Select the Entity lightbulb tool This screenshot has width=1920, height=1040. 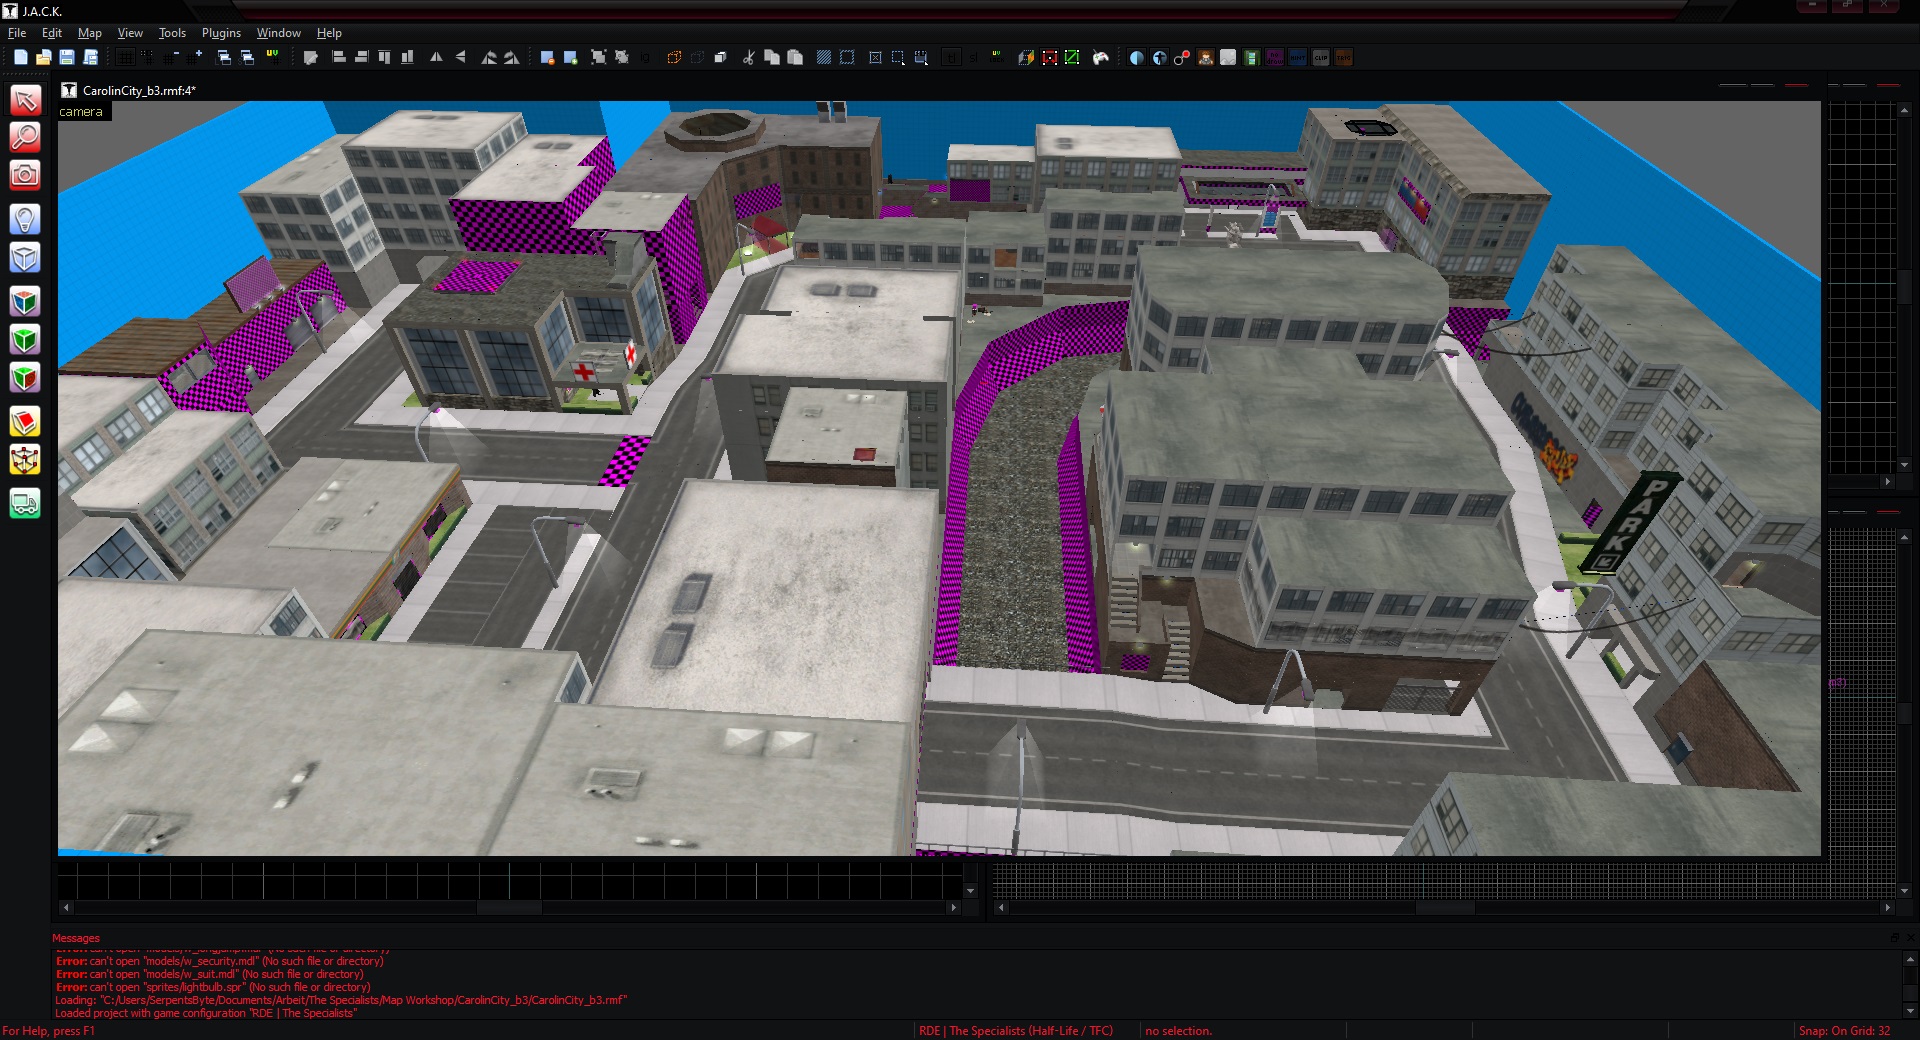[25, 219]
